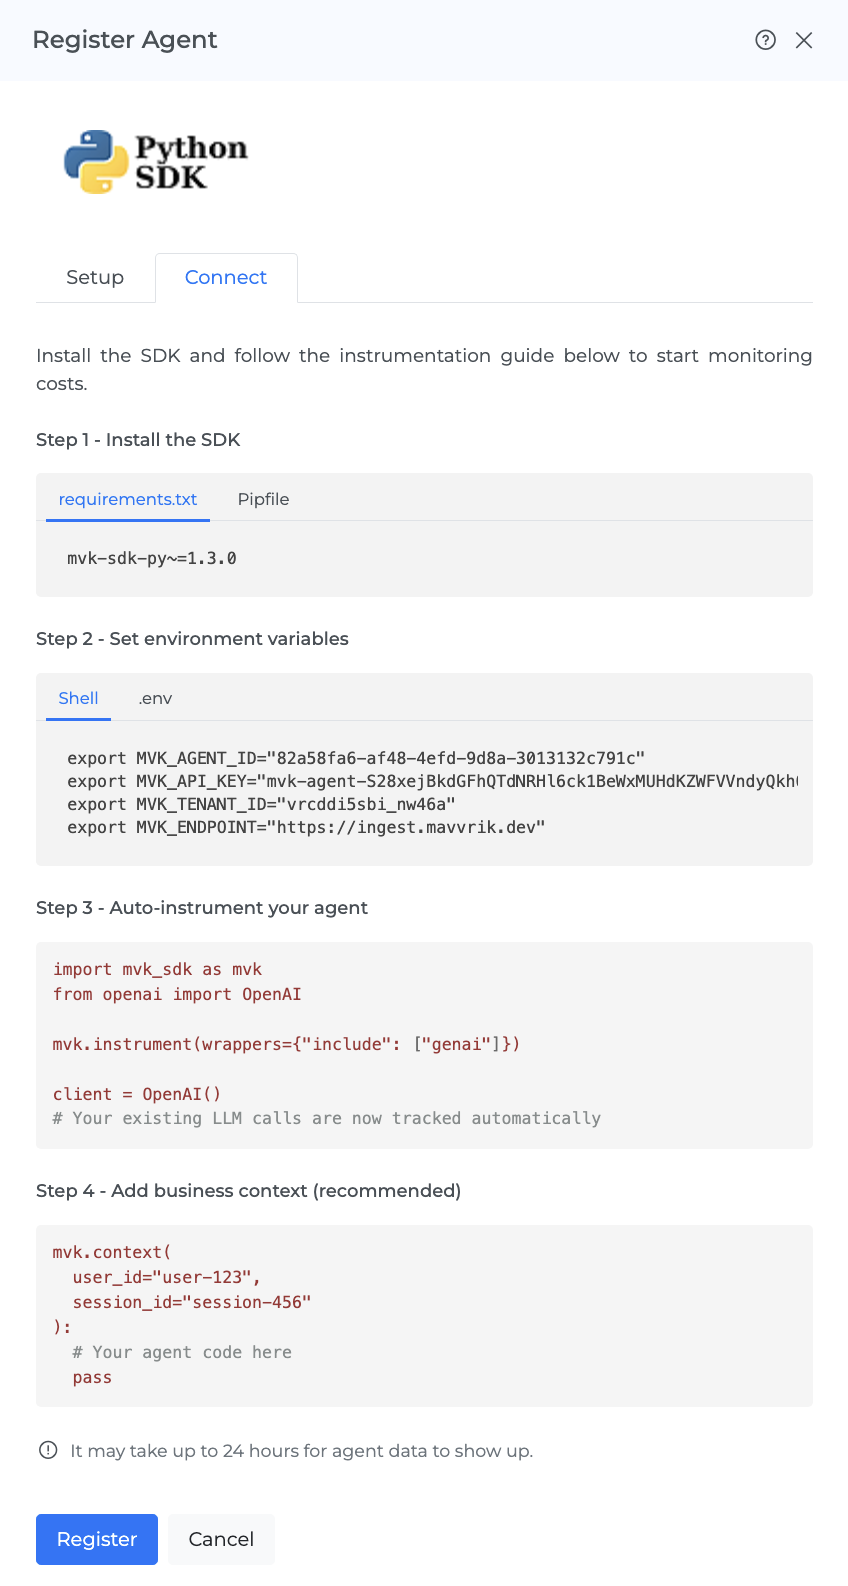Open help via the question mark icon
This screenshot has height=1586, width=848.
(x=765, y=40)
